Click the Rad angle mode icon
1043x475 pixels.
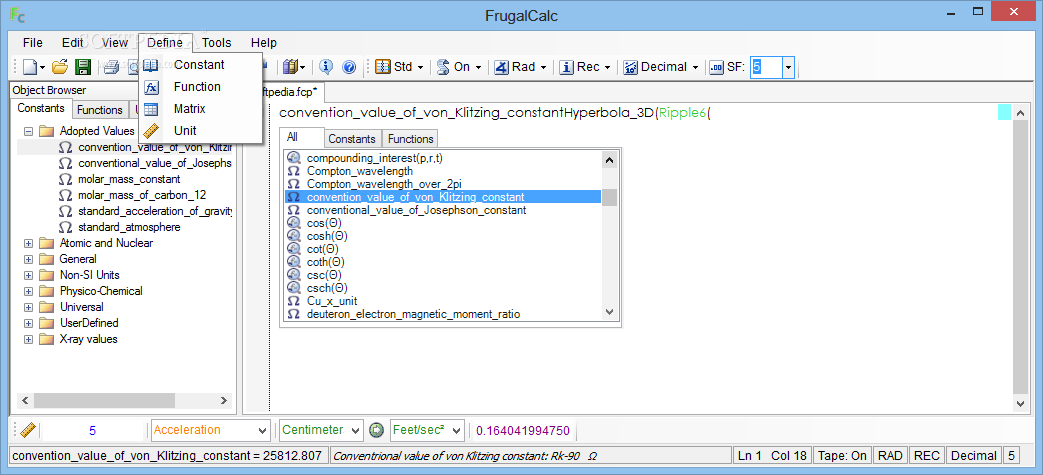click(502, 67)
